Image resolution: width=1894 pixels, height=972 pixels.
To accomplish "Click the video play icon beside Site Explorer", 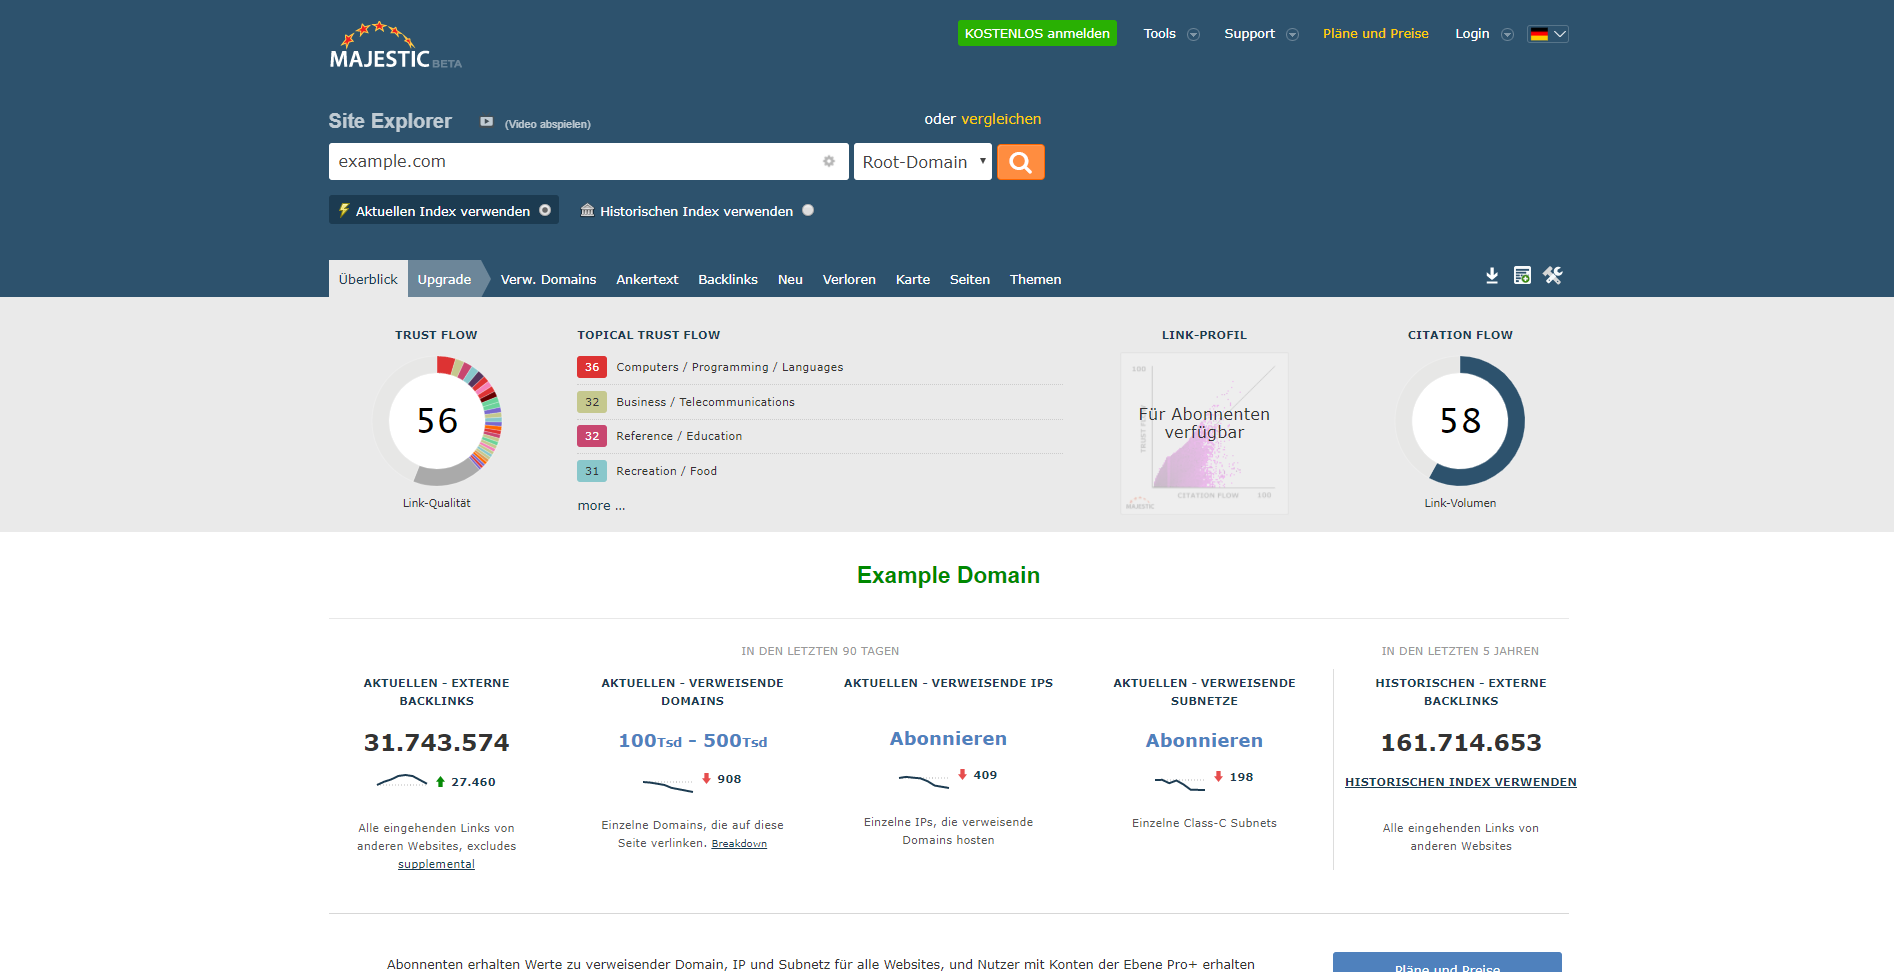I will point(486,122).
